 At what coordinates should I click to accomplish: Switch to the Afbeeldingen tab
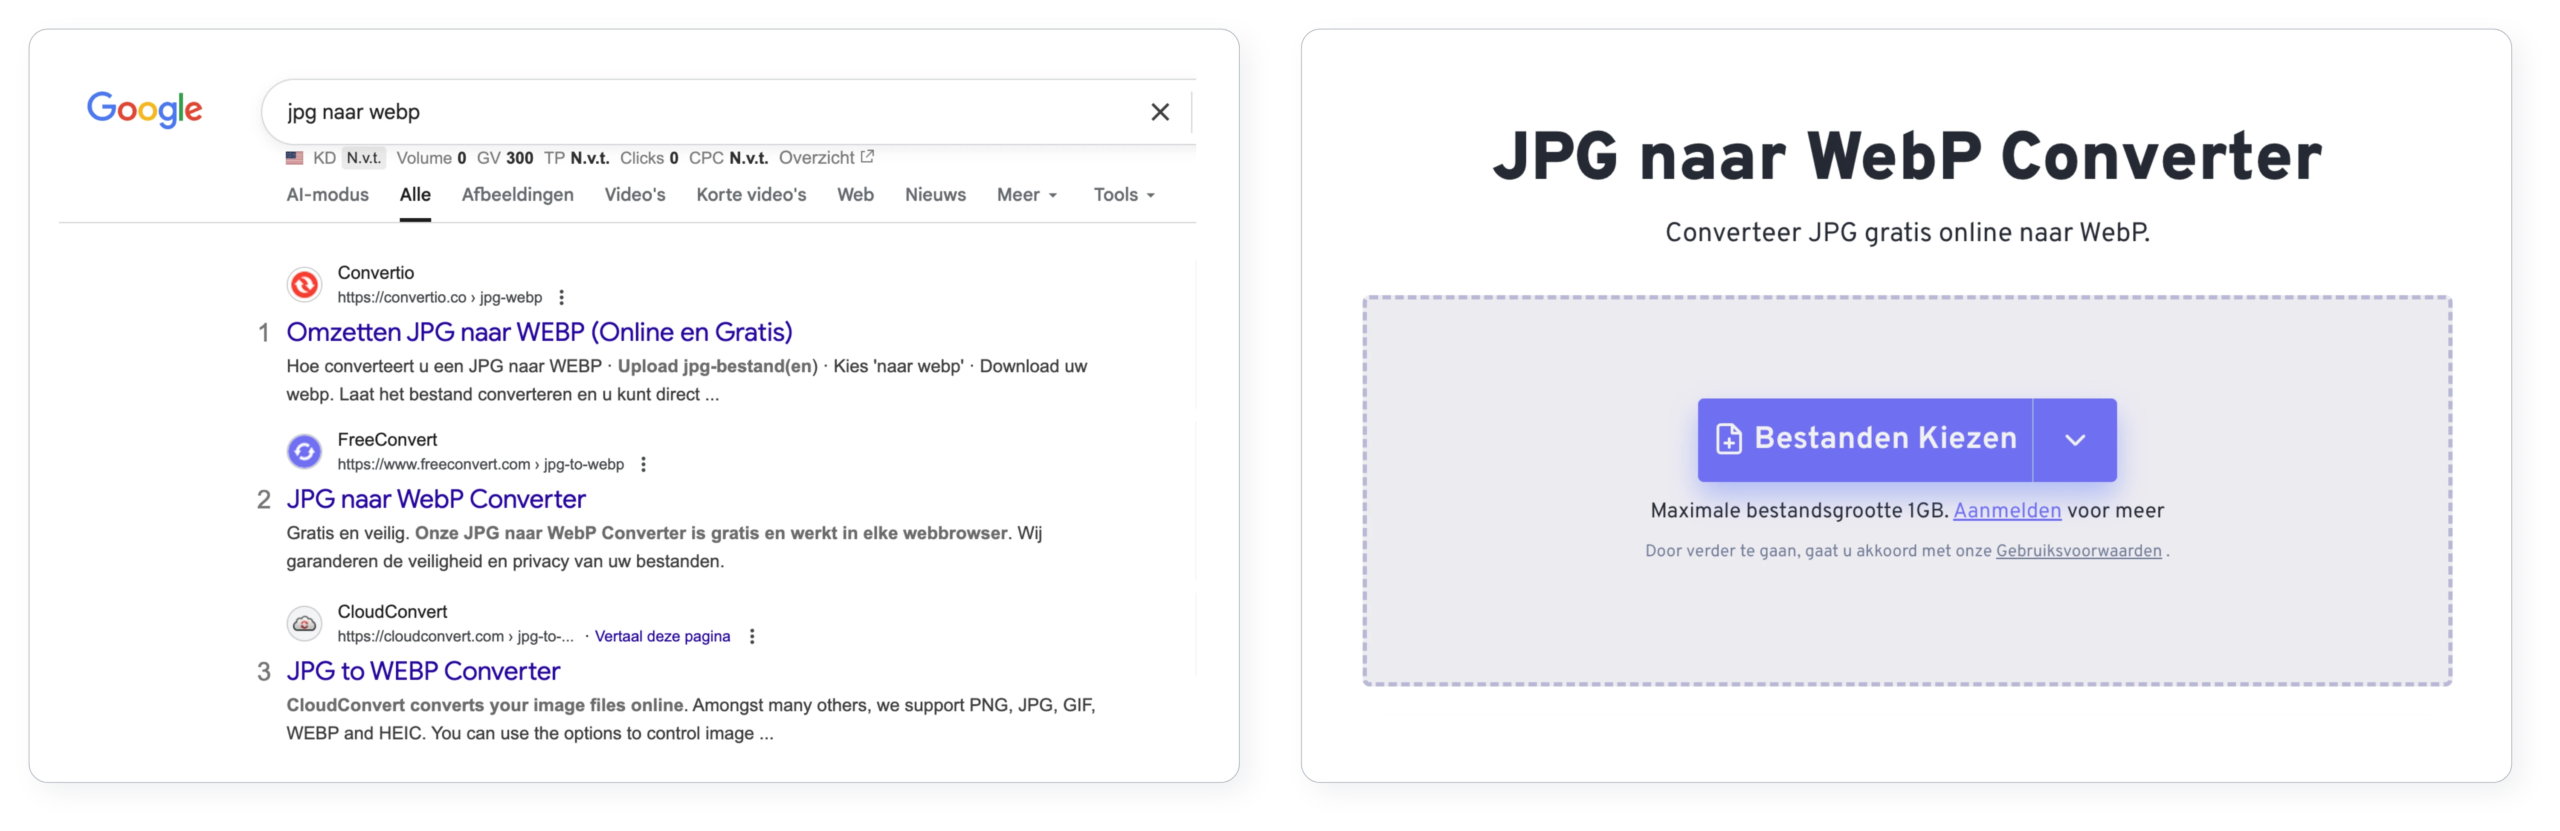pos(517,195)
